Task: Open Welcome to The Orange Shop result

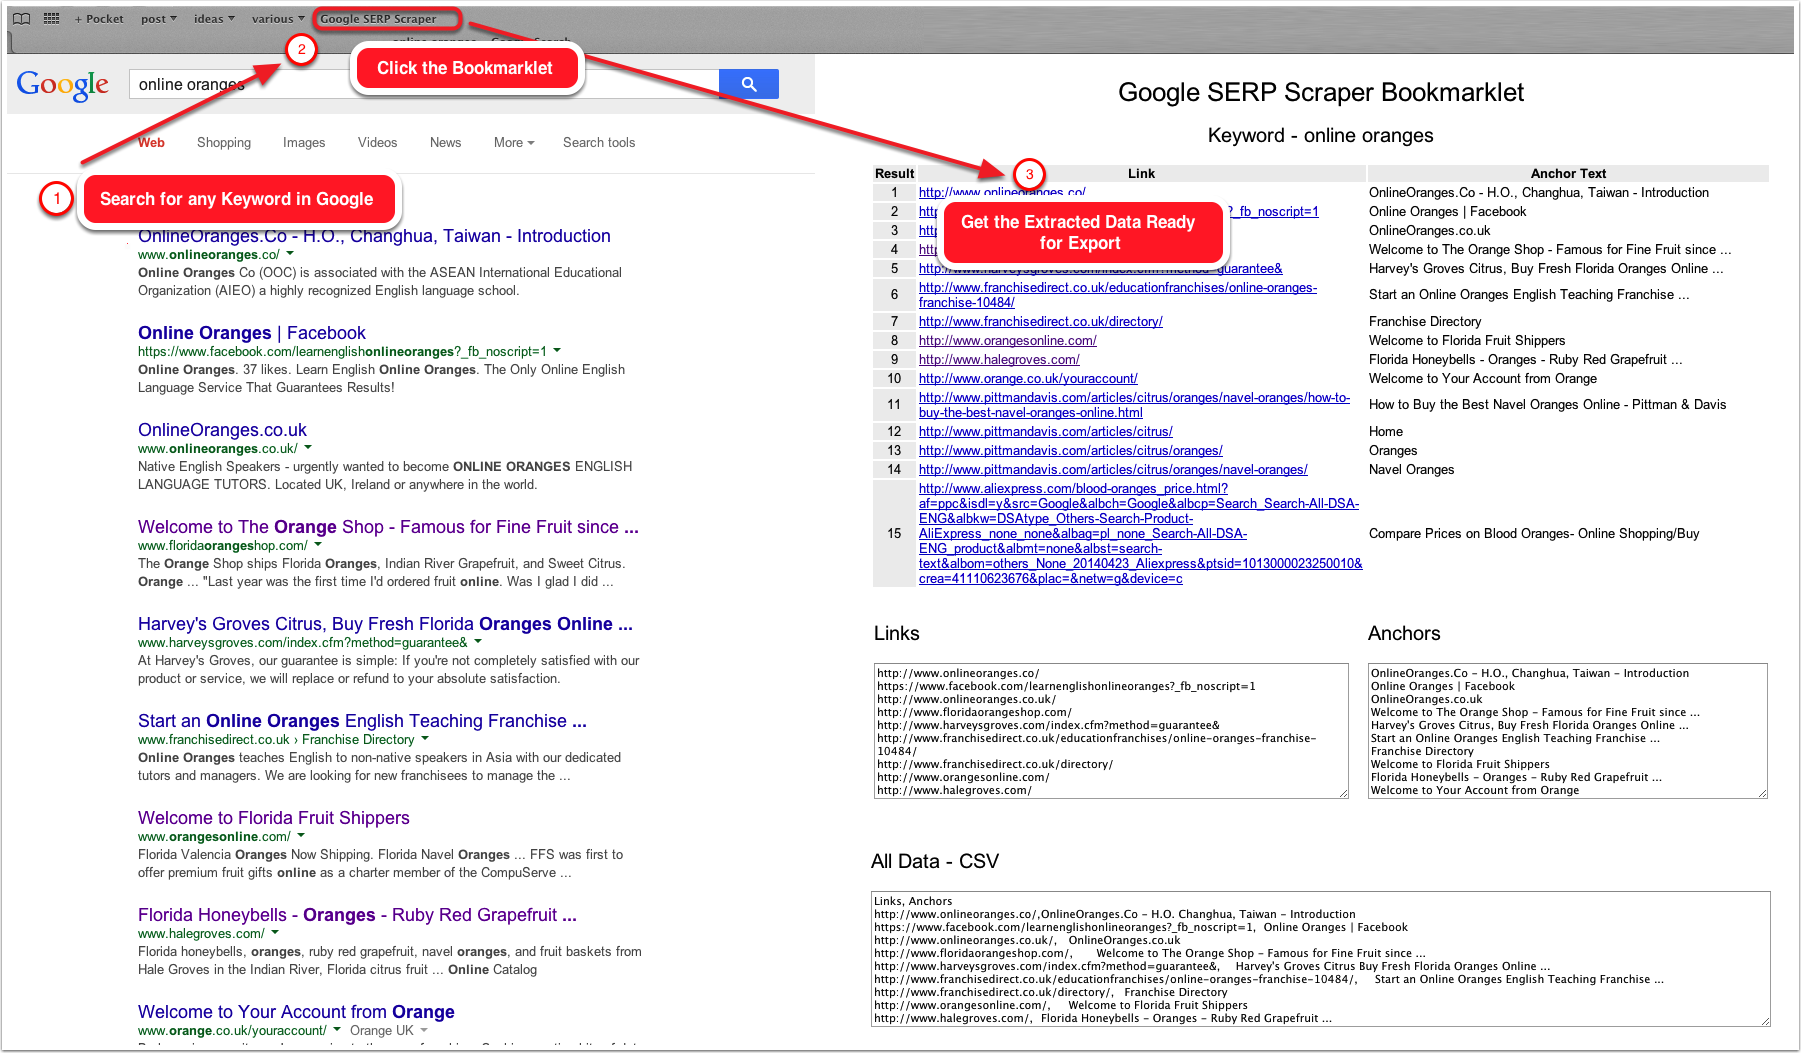Action: click(x=388, y=527)
